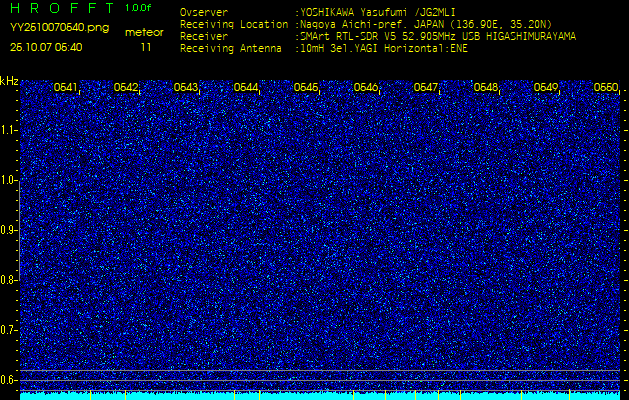Click the 0.8 frequency axis label
This screenshot has width=629, height=400.
point(9,280)
